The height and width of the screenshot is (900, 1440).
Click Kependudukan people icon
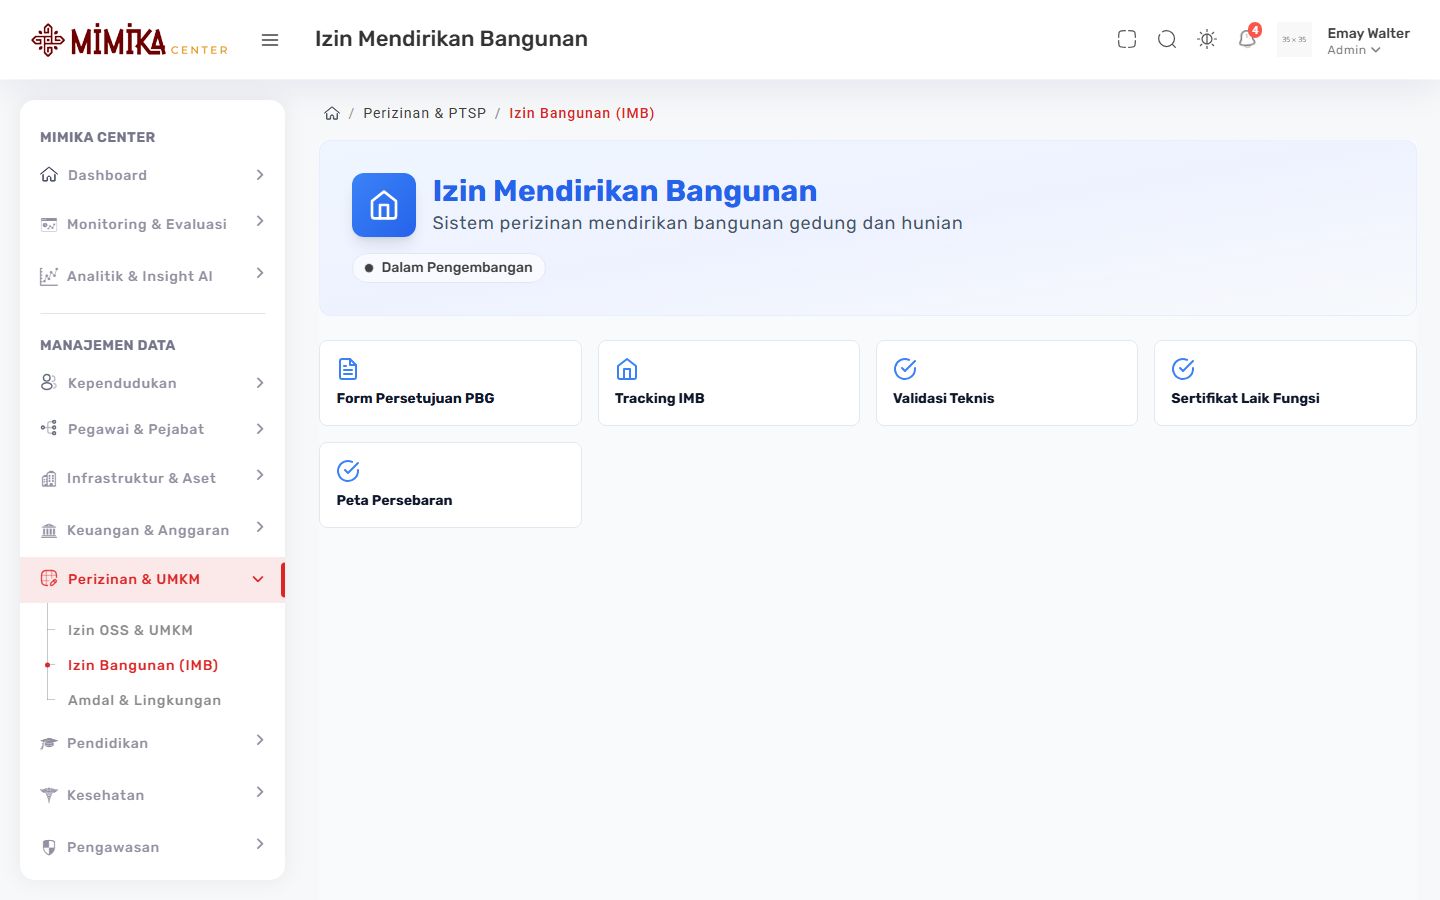pos(49,383)
